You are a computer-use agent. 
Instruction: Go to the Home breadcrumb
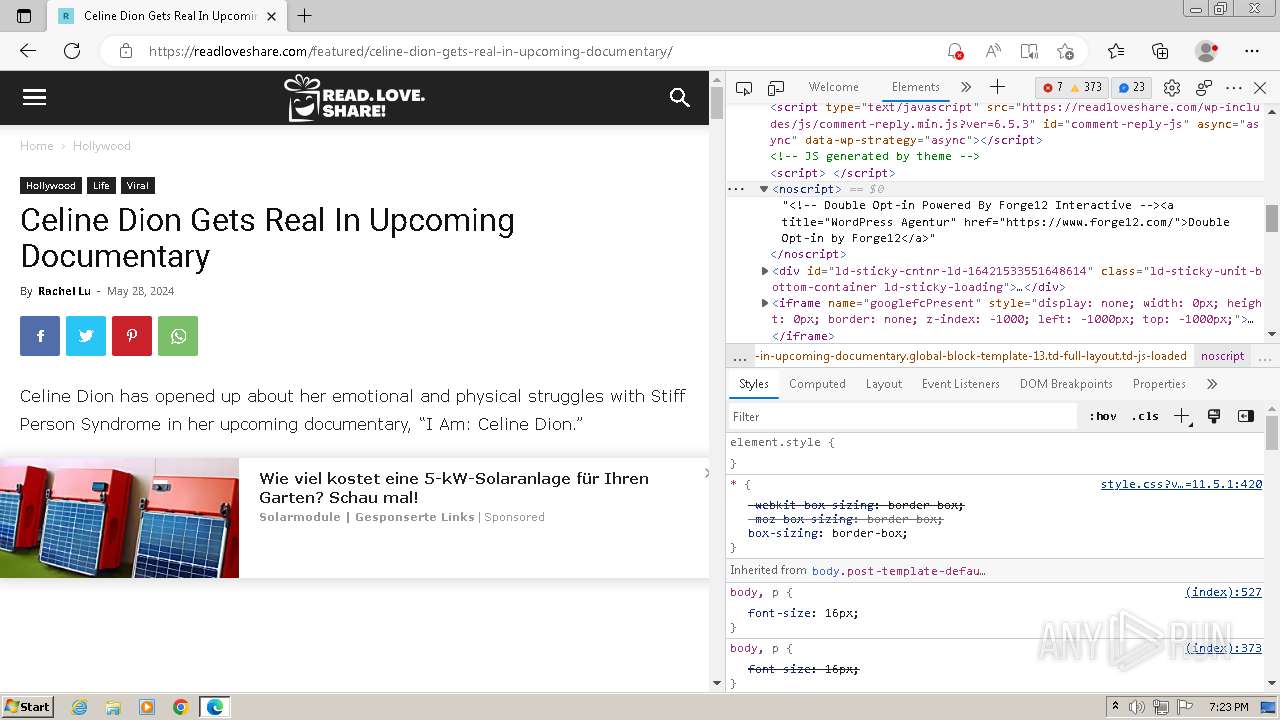point(37,146)
